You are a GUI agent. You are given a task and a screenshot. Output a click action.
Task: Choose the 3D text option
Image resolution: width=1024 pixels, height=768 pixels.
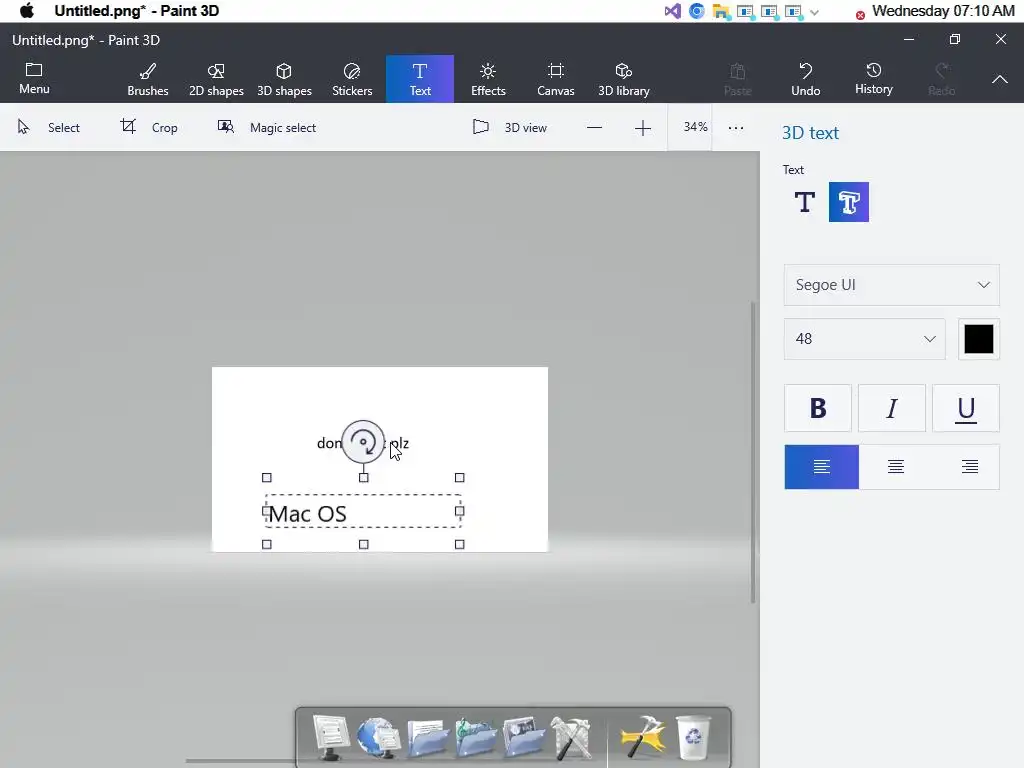[x=849, y=202]
